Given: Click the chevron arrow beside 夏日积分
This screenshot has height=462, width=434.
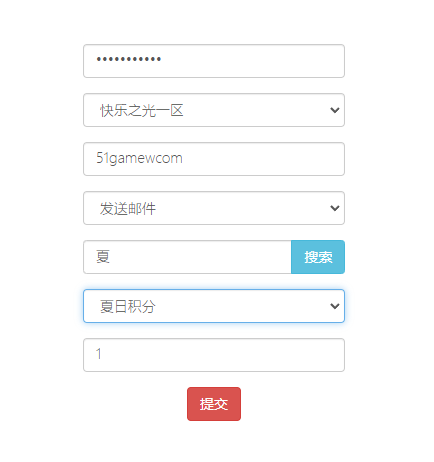Looking at the screenshot, I should click(334, 306).
